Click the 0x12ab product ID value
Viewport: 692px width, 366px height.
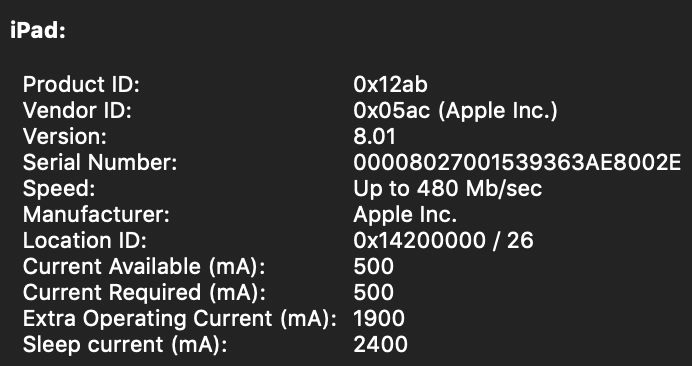coord(390,84)
